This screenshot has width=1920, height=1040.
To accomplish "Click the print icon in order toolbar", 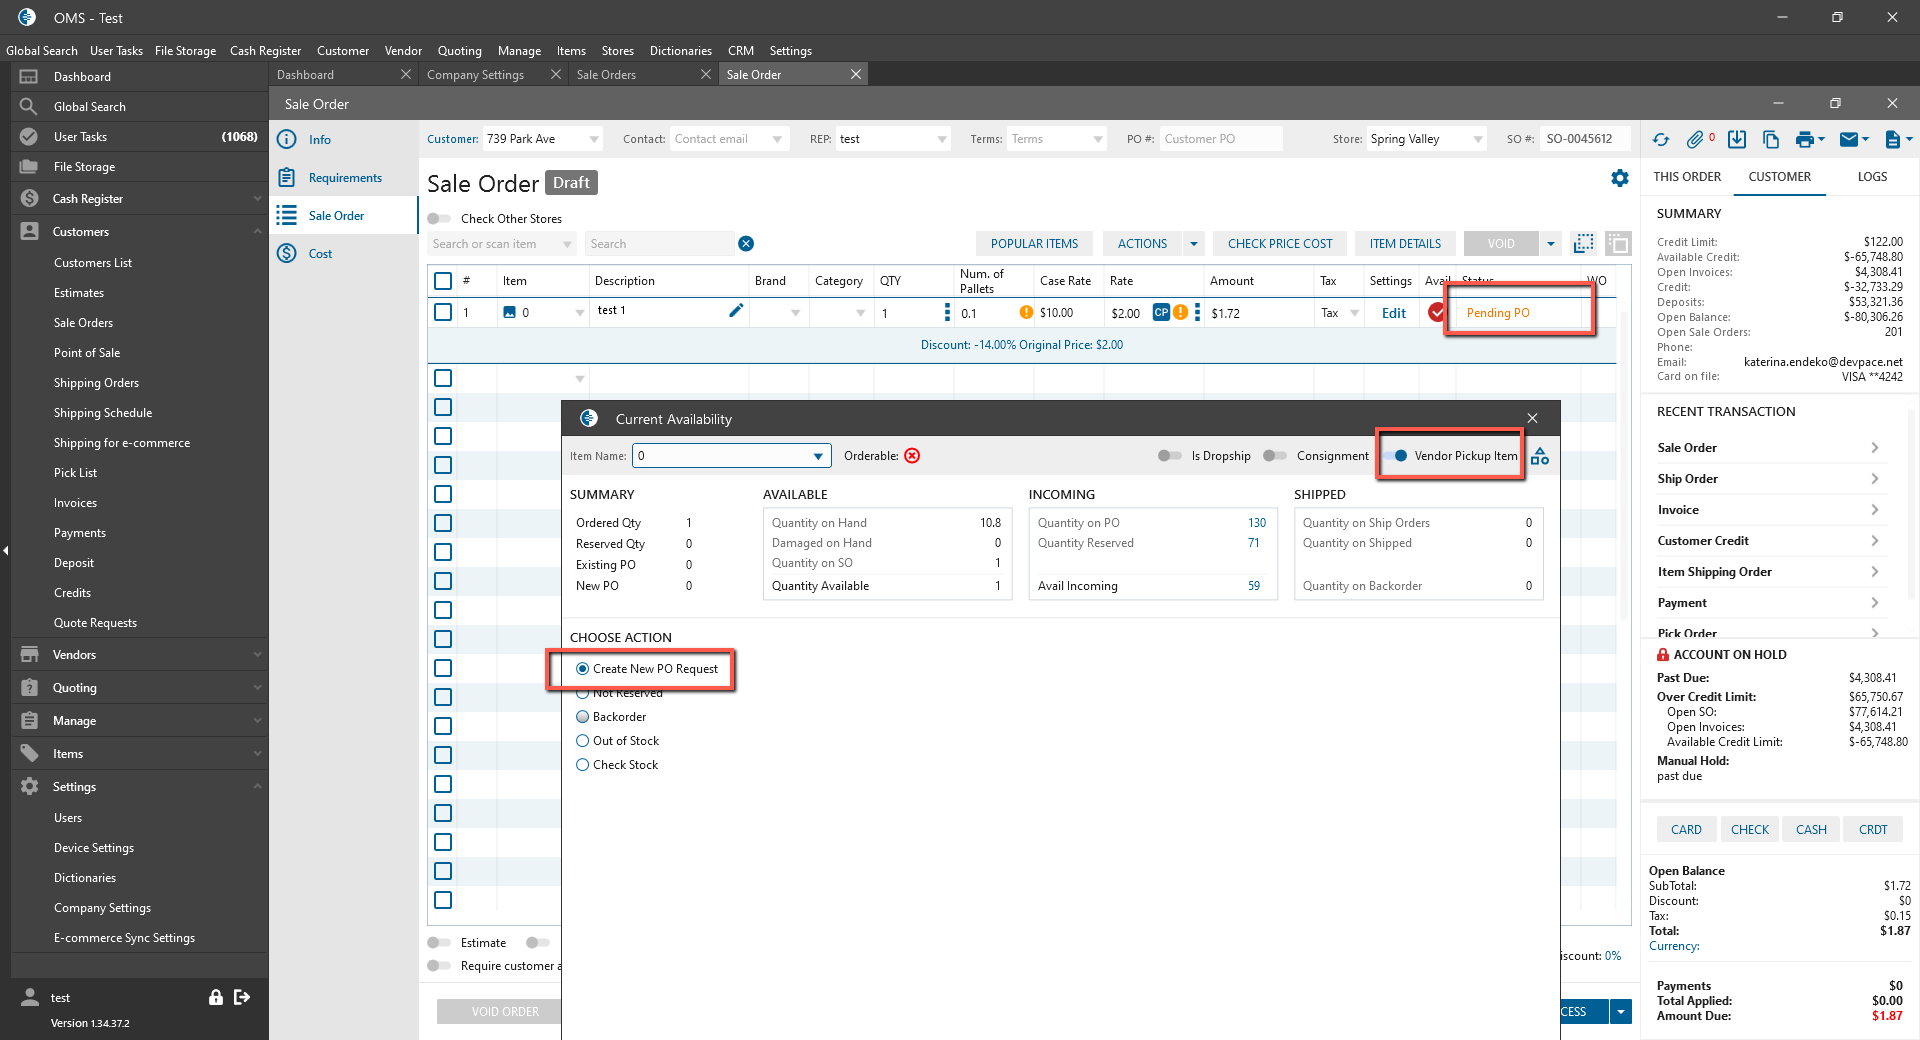I will click(x=1804, y=140).
